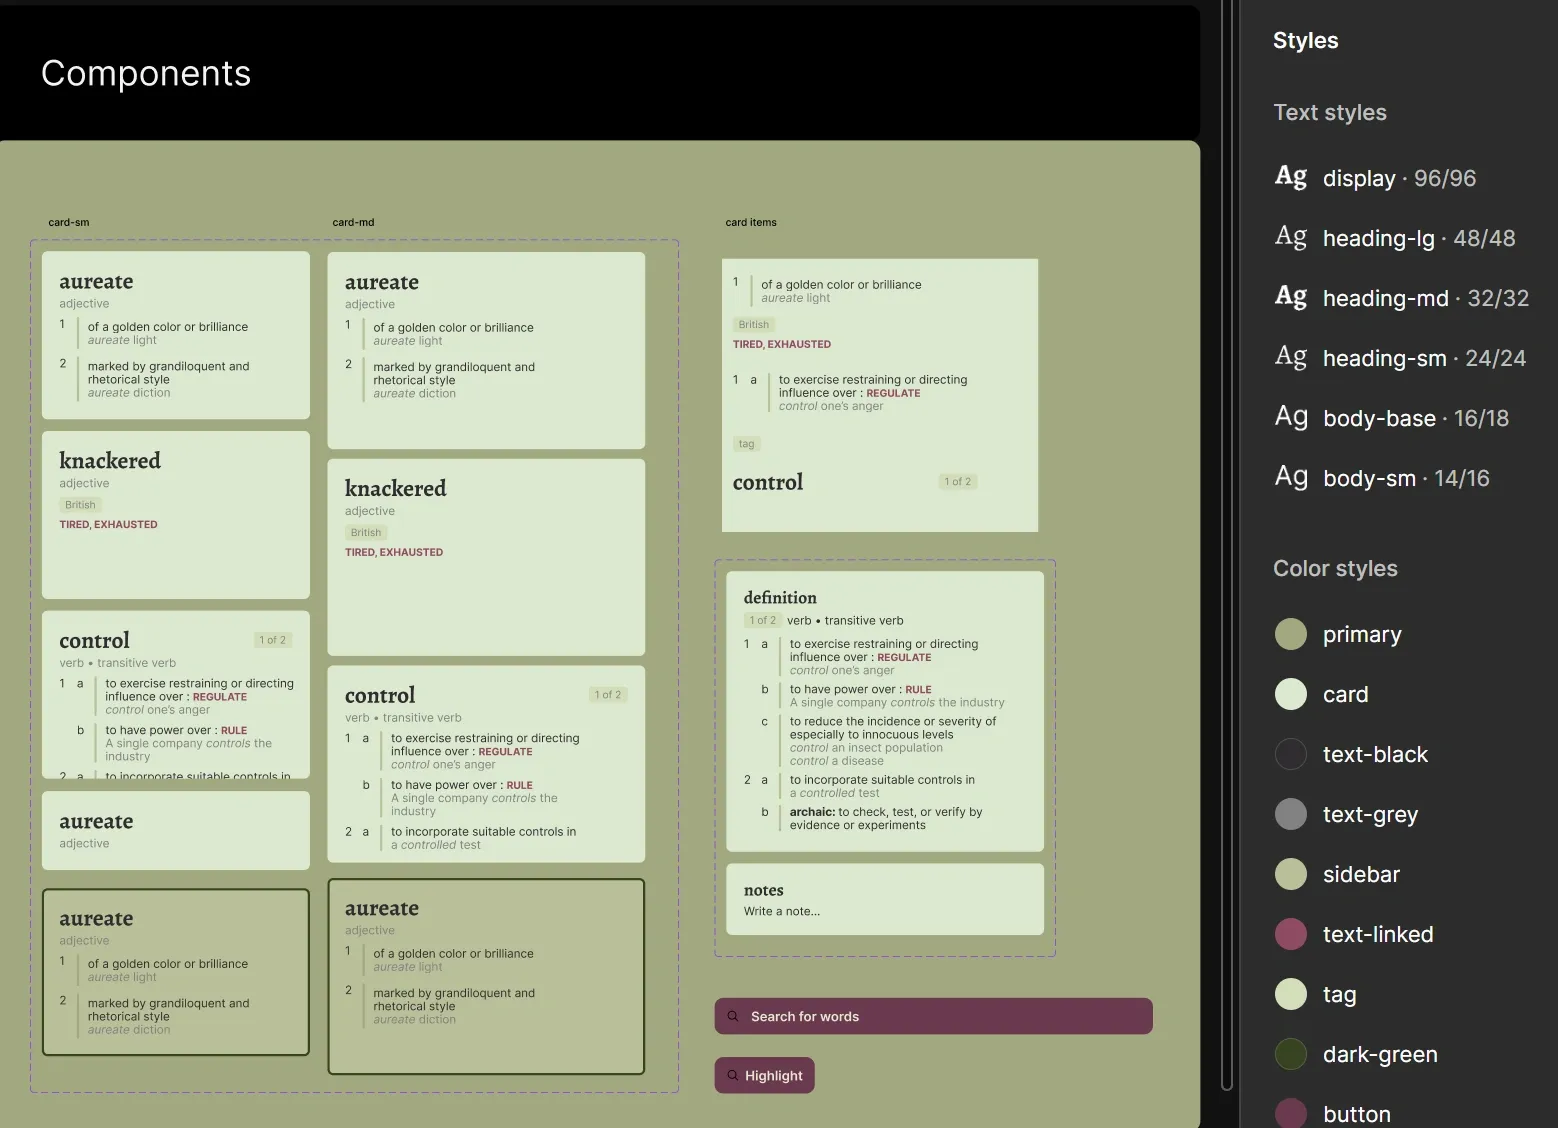
Task: Click the 'card-sm' section label
Action: [x=69, y=222]
